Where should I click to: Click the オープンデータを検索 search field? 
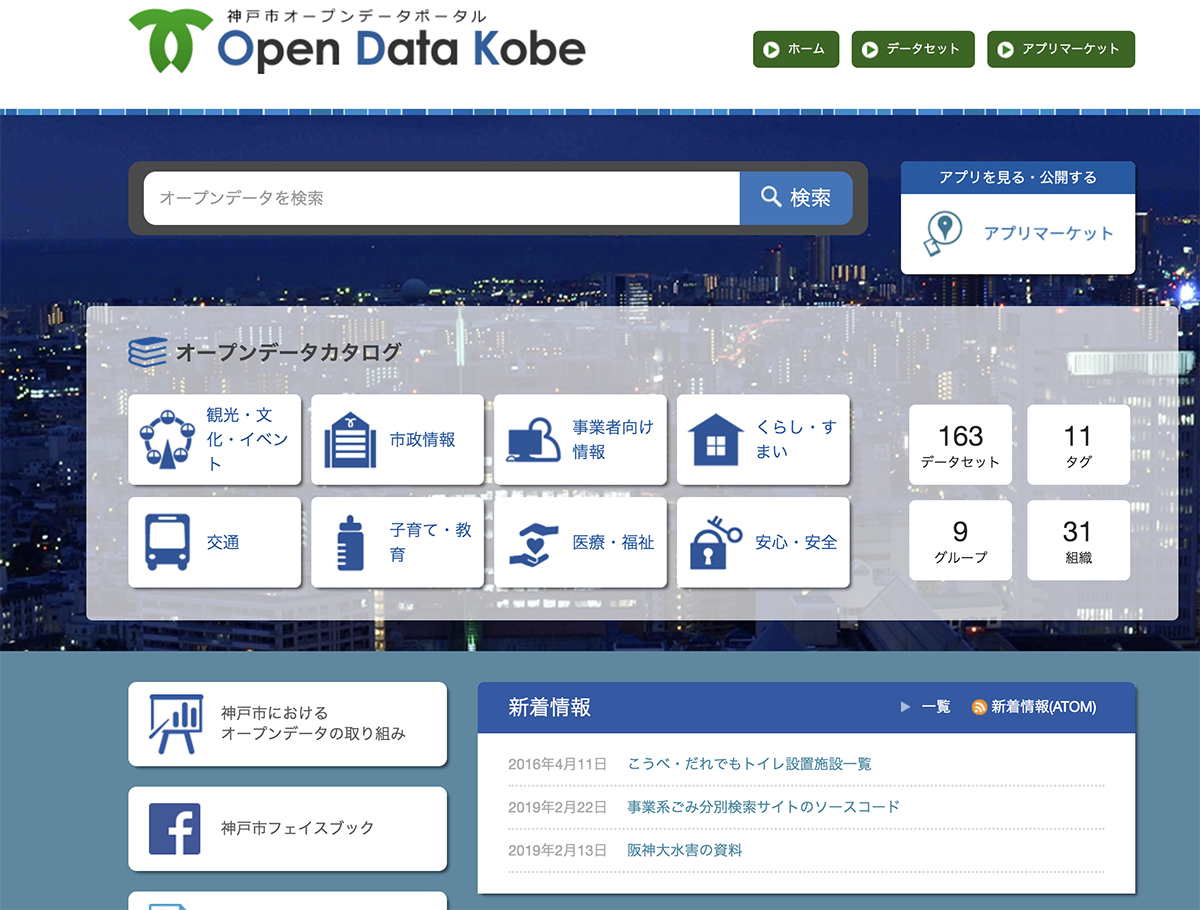(x=441, y=198)
